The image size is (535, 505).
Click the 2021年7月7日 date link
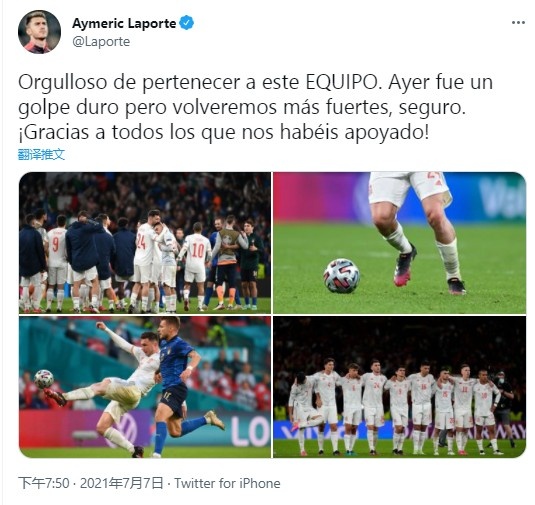[x=122, y=483]
